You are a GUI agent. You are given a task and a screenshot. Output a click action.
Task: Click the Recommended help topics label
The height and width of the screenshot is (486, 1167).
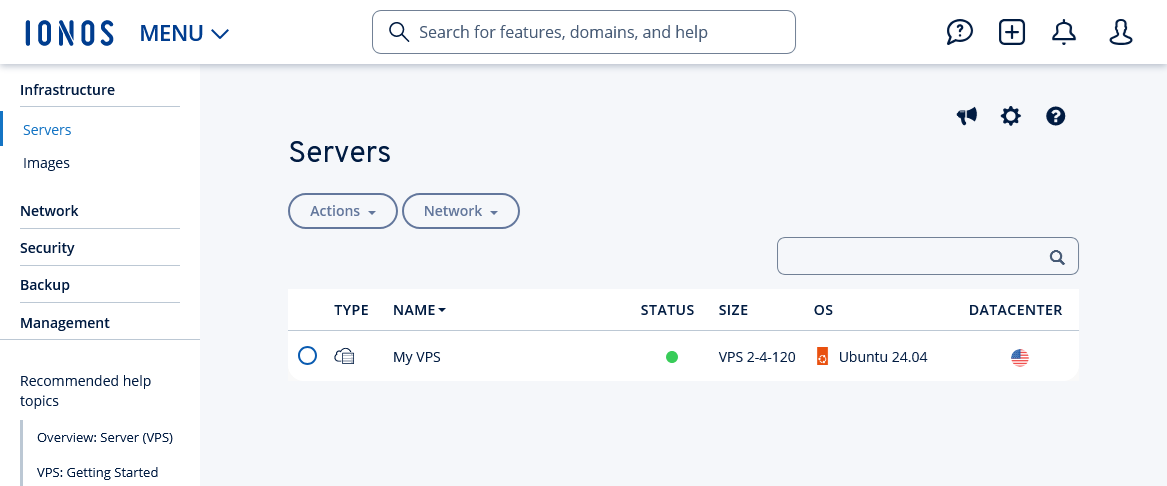click(86, 391)
